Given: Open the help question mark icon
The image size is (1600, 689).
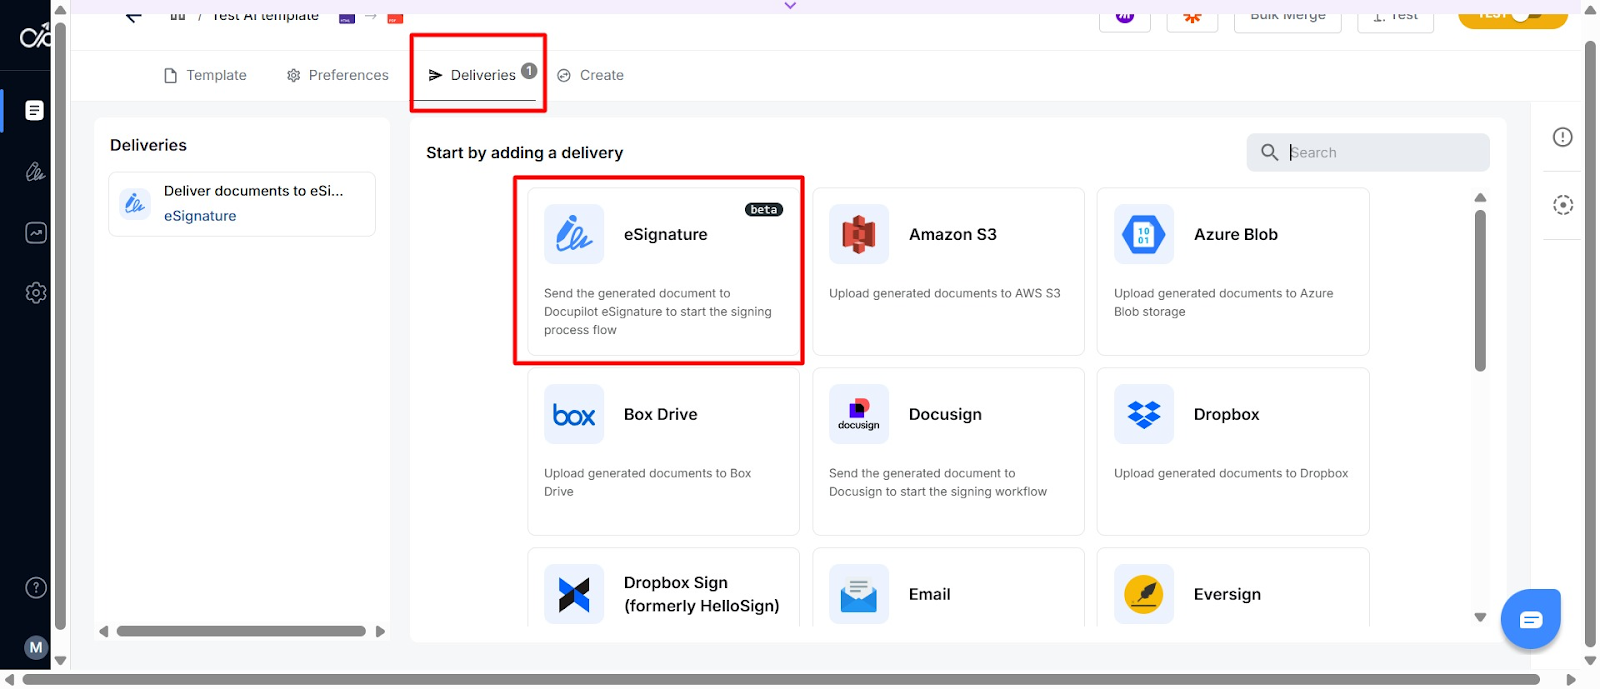Looking at the screenshot, I should click(x=36, y=588).
